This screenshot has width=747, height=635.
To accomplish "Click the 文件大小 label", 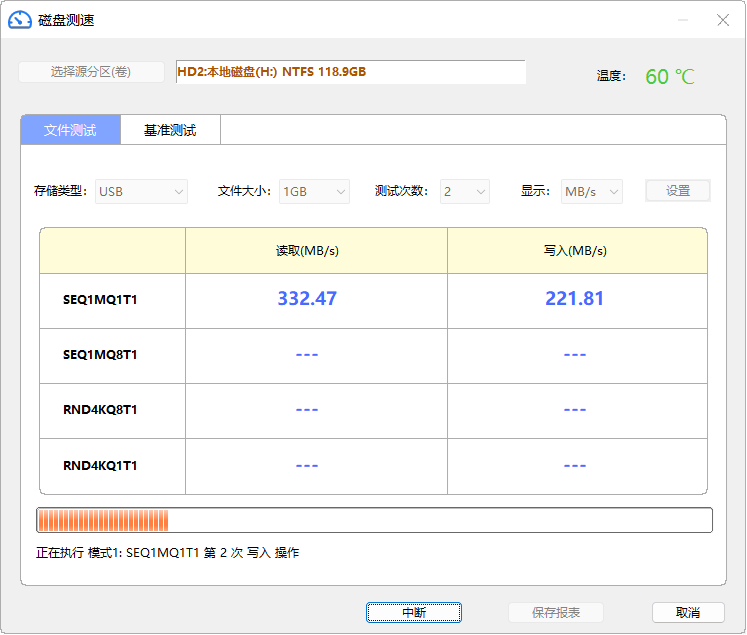I will pos(244,191).
